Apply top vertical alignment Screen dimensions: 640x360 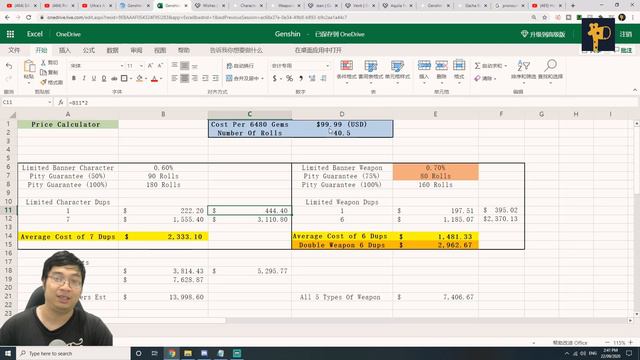click(175, 65)
